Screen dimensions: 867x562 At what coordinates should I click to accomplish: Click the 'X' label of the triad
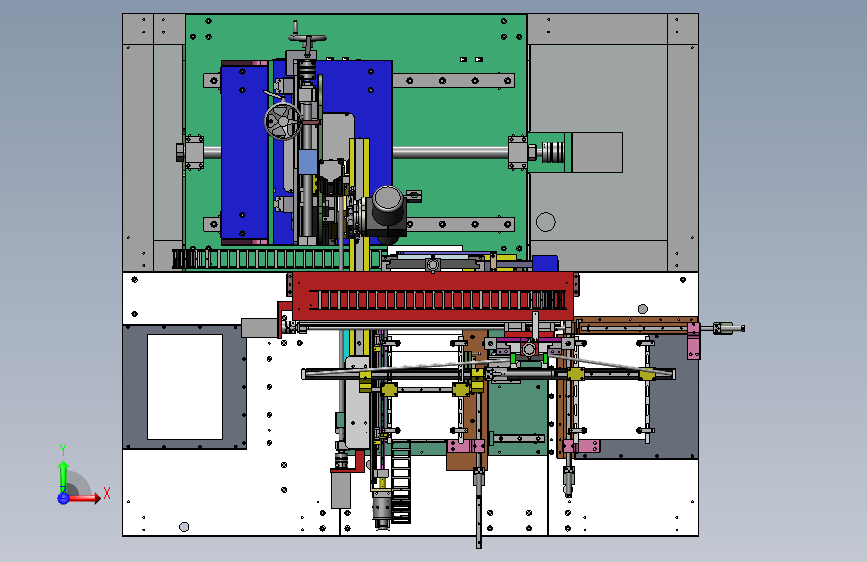(x=107, y=493)
